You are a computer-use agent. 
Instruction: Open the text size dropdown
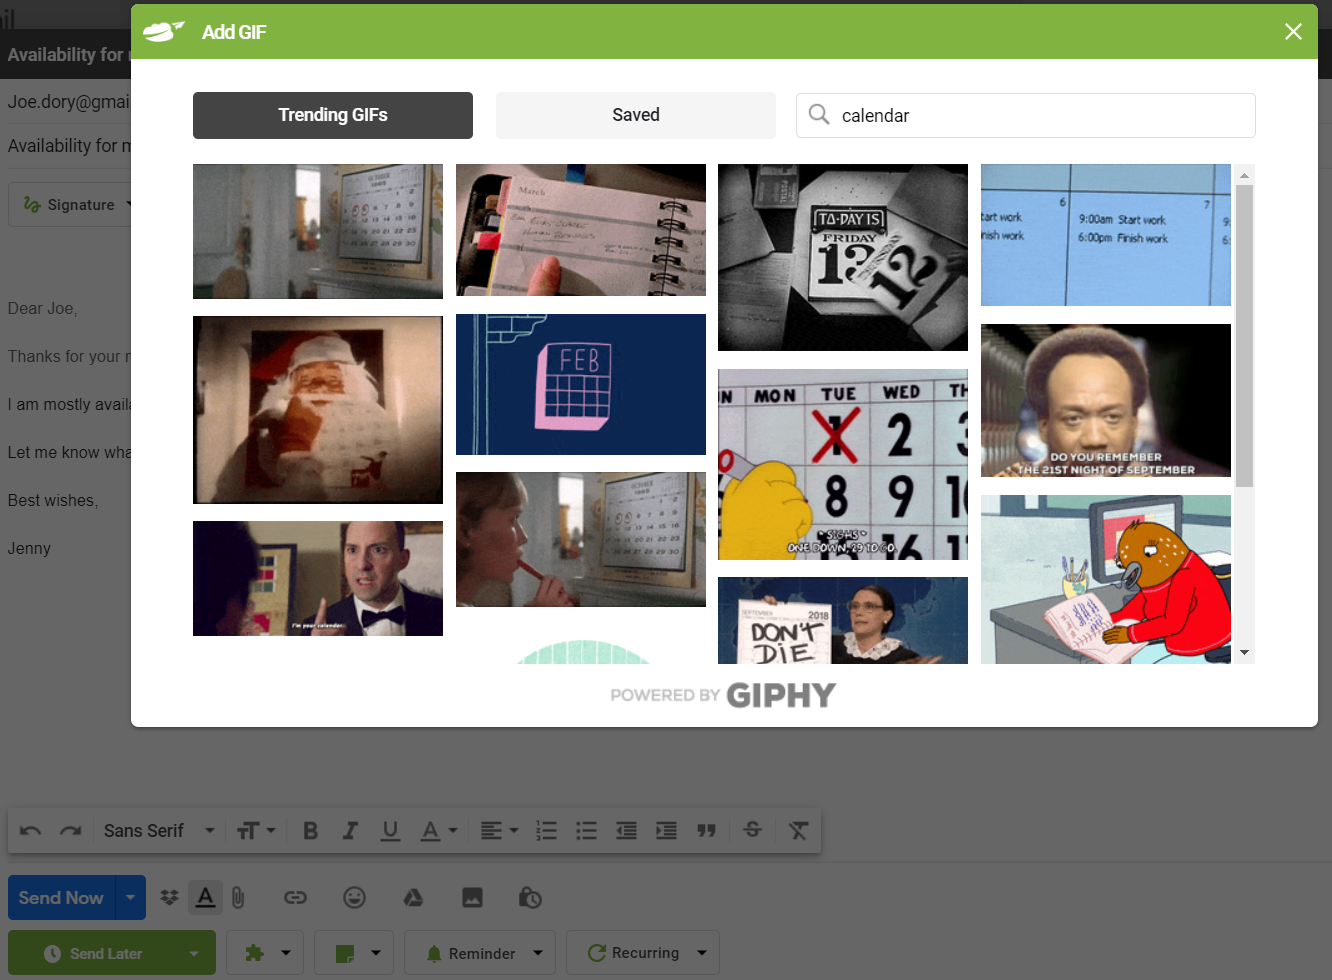pyautogui.click(x=256, y=831)
